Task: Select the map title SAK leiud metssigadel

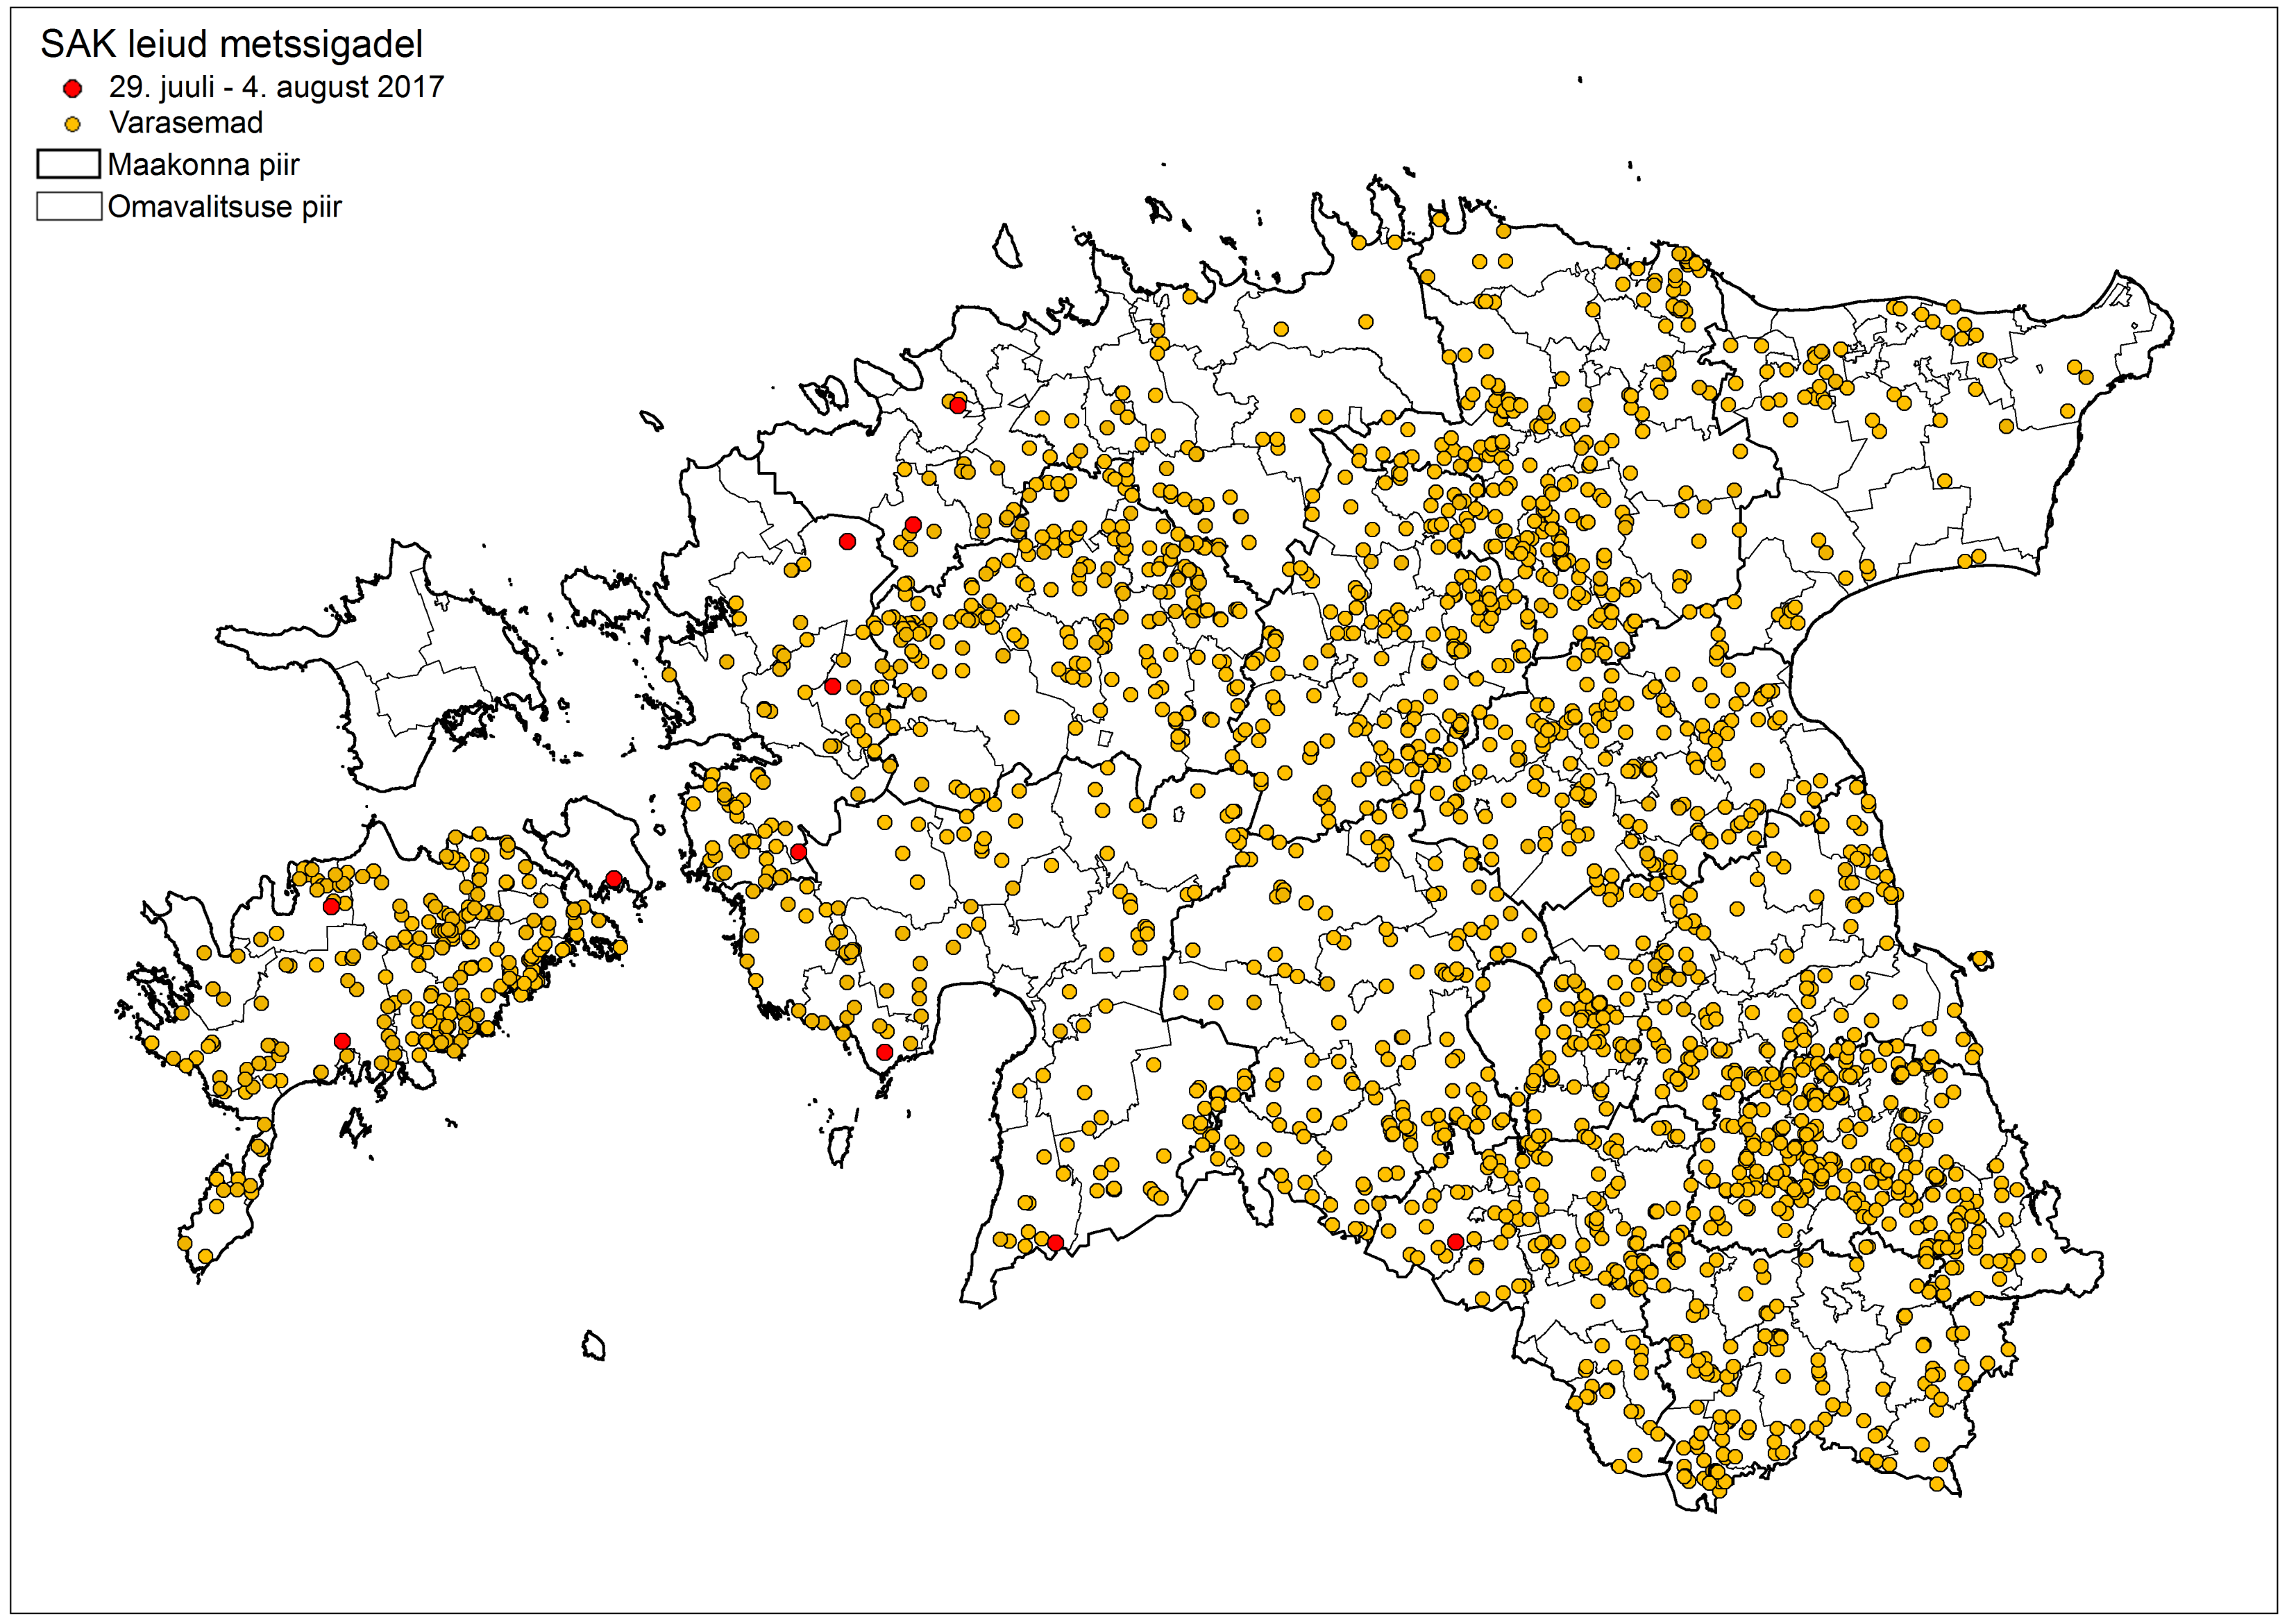Action: 231,44
